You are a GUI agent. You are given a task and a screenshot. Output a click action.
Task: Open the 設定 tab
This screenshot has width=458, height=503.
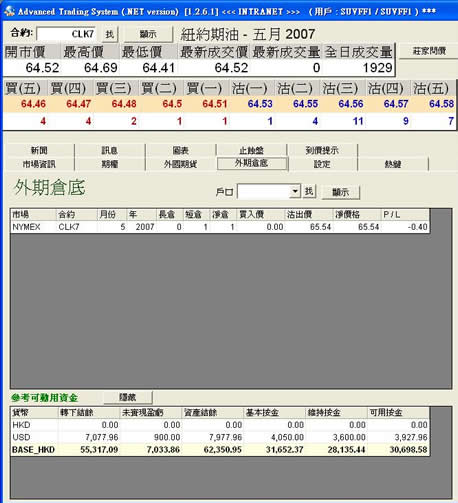(322, 164)
